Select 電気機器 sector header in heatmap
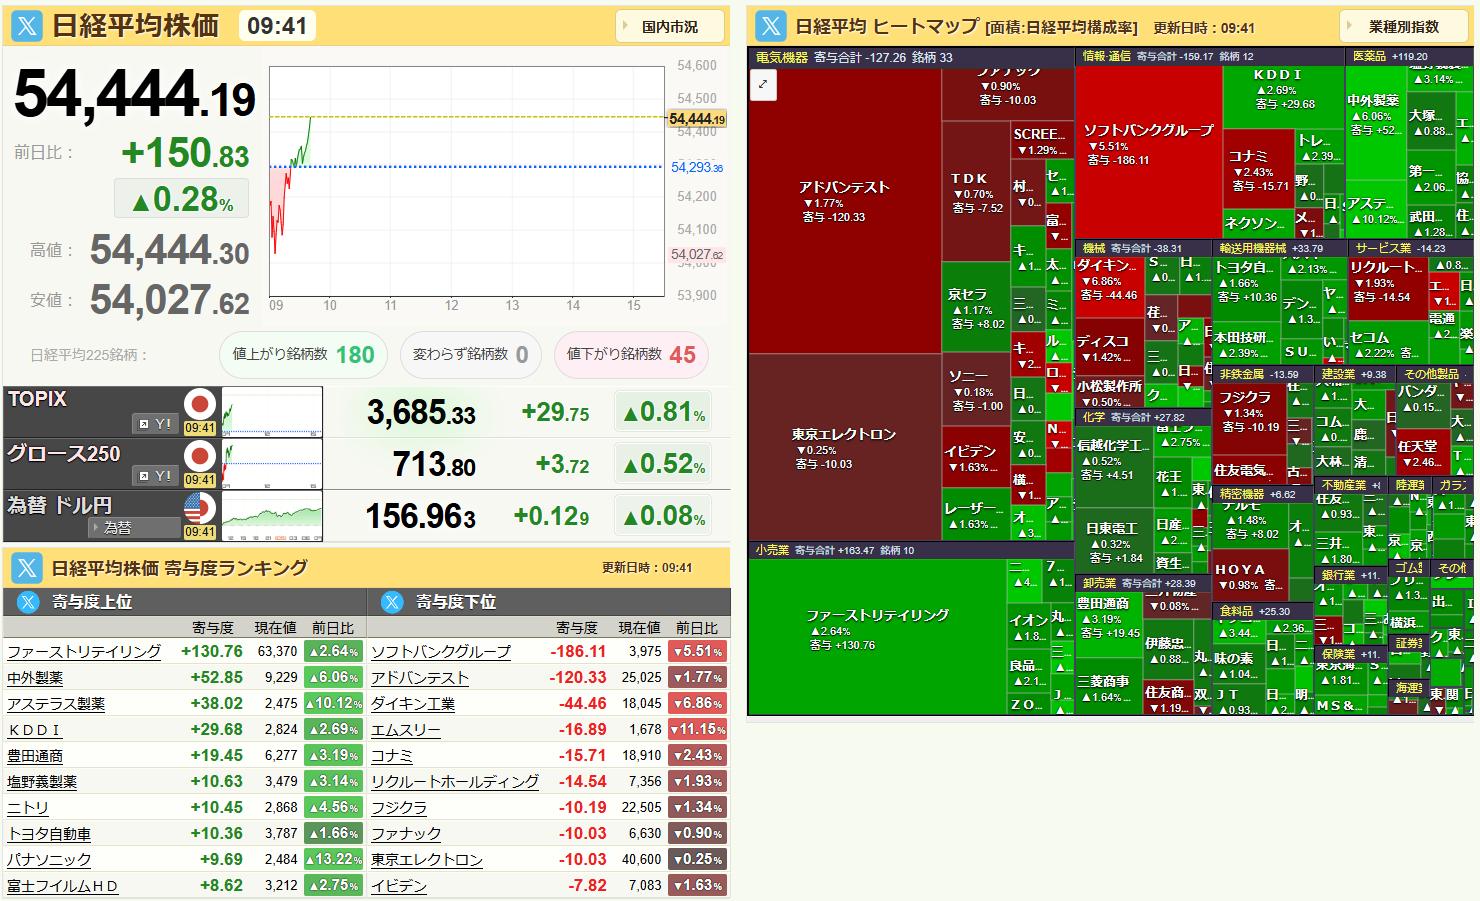 pyautogui.click(x=781, y=58)
